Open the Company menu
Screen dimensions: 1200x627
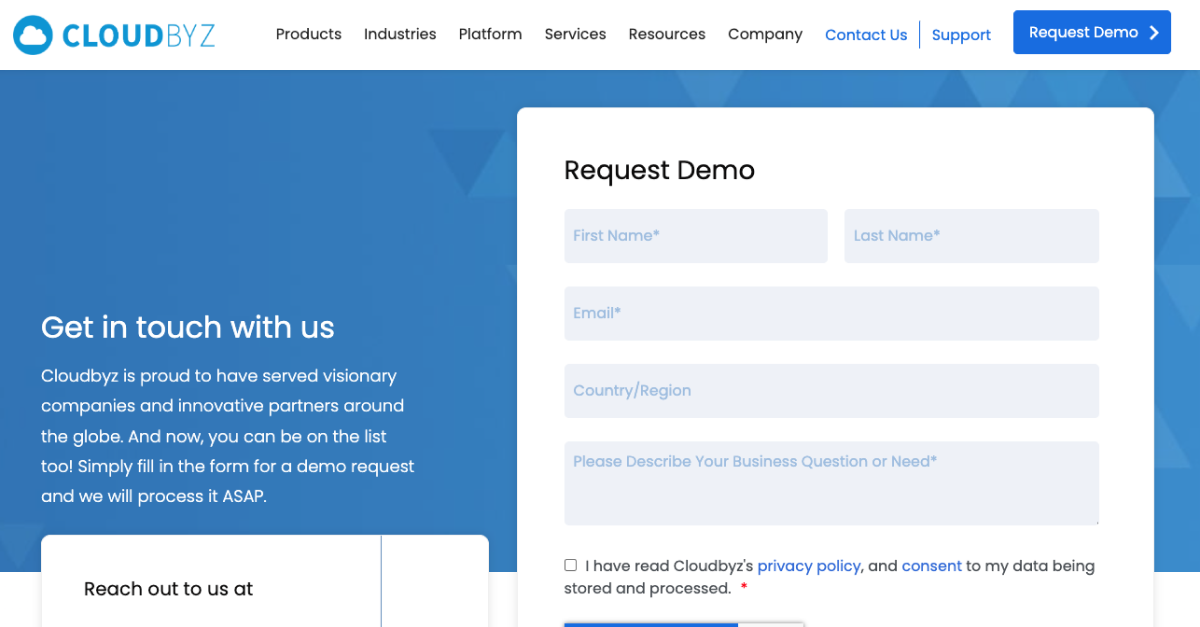pos(765,34)
